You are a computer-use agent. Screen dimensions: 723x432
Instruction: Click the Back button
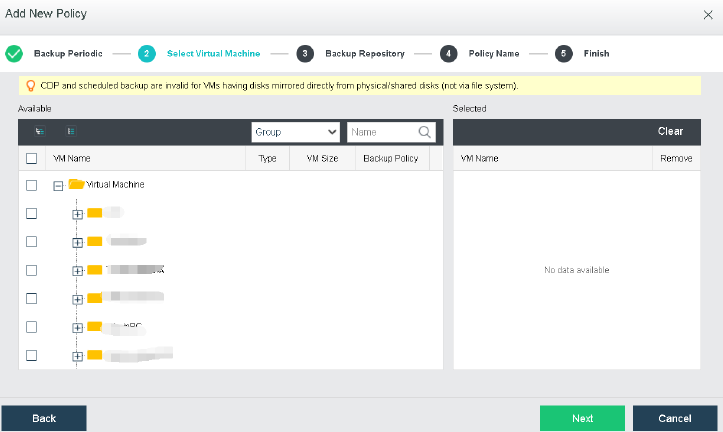44,418
